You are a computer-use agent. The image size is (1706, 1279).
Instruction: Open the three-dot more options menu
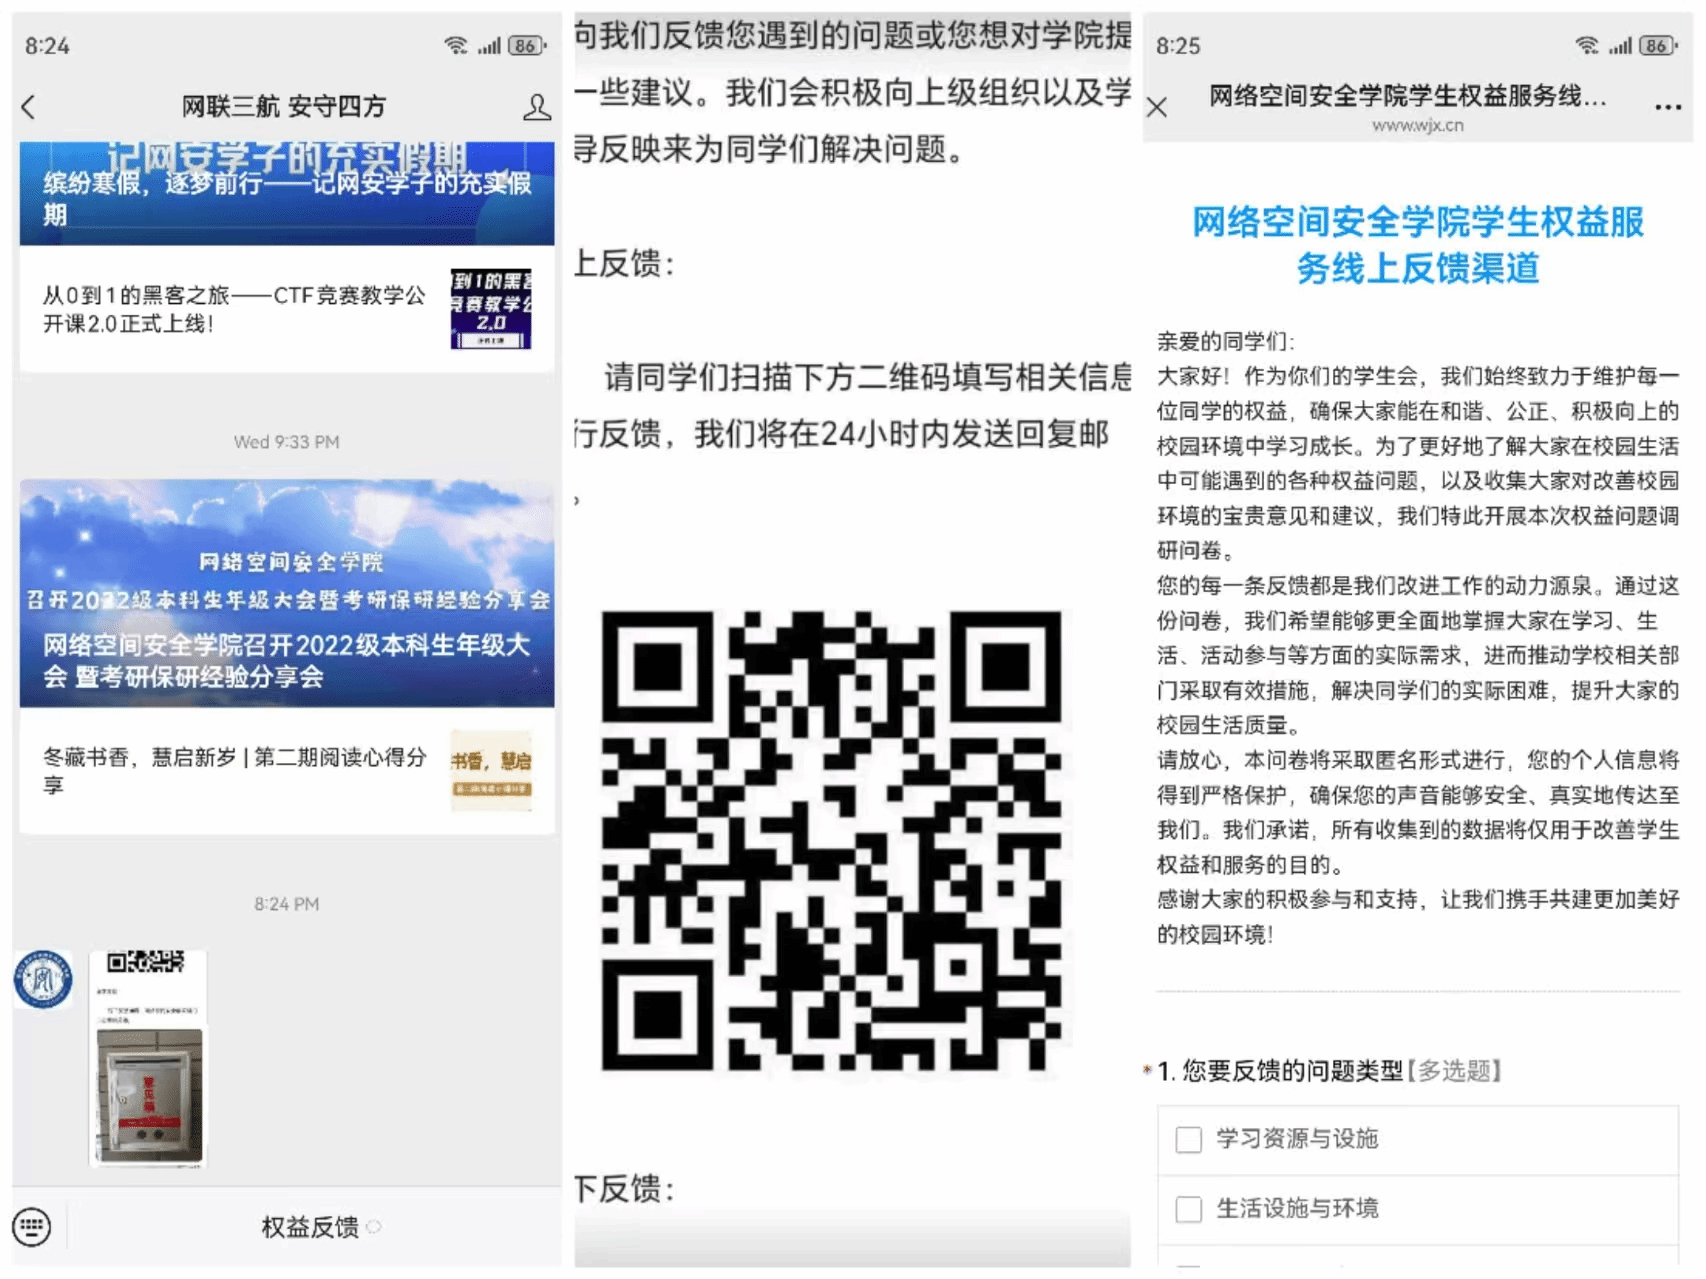(x=1667, y=107)
